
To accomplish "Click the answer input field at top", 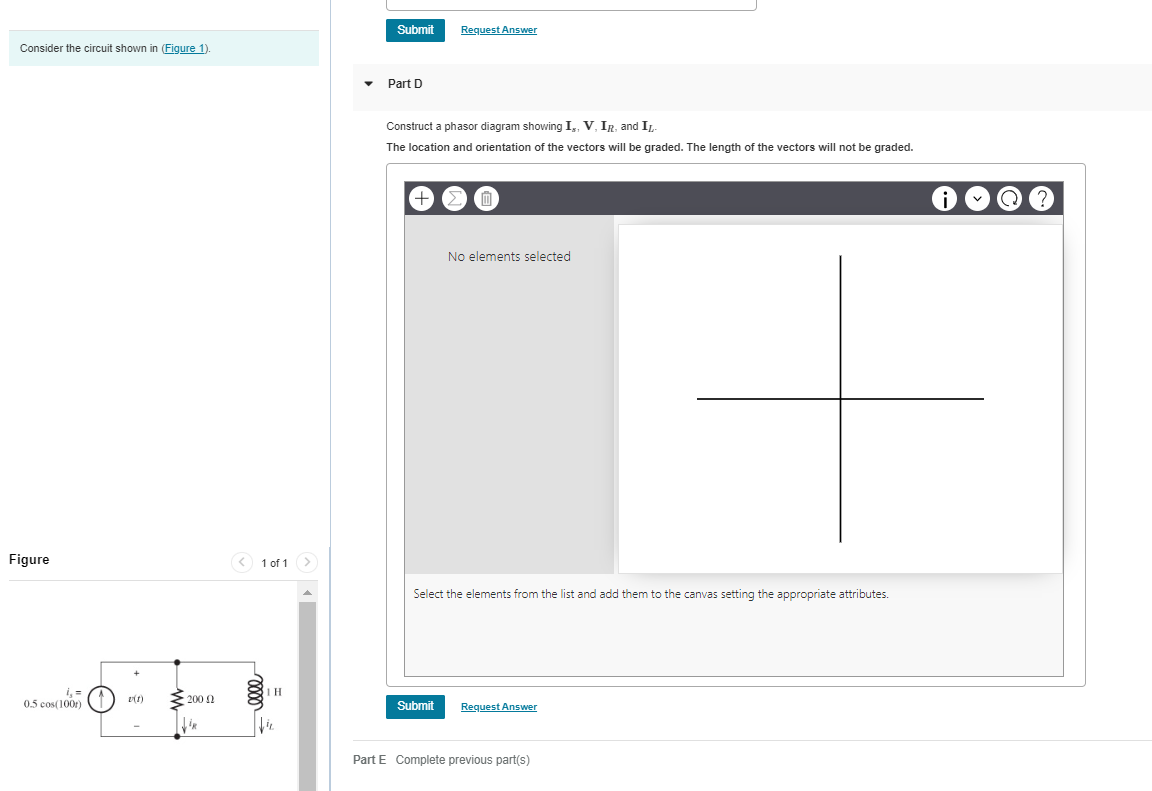I will (x=571, y=5).
